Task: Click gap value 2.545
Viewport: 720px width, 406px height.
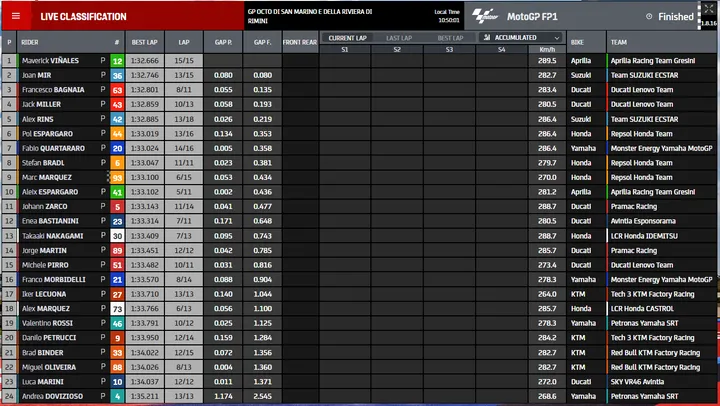Action: pos(262,396)
